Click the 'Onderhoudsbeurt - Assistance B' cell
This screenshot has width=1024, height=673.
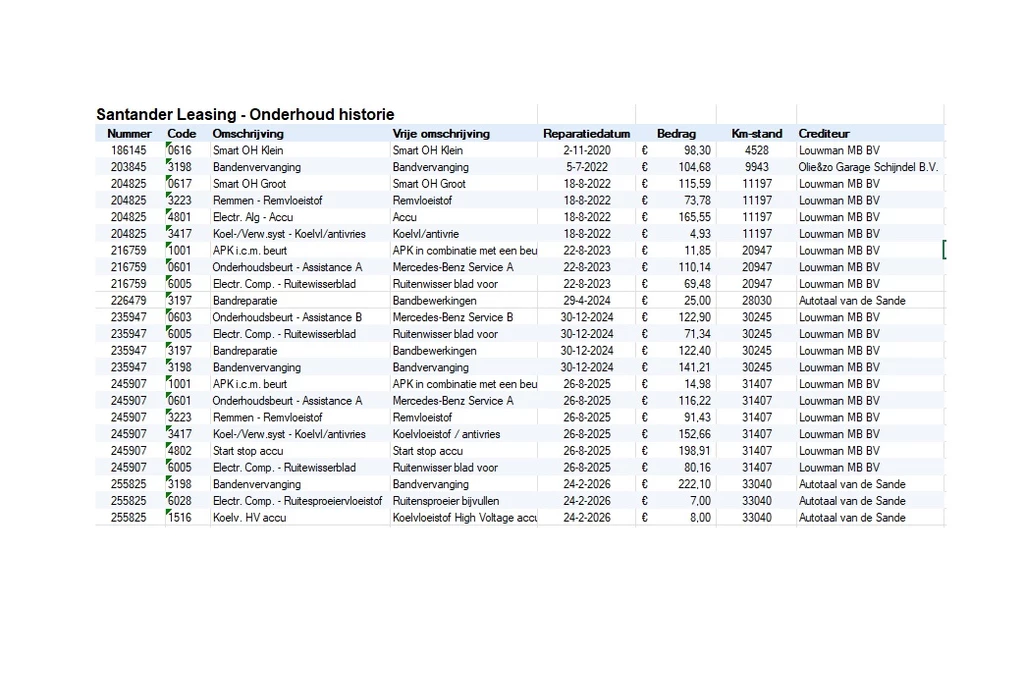click(287, 317)
